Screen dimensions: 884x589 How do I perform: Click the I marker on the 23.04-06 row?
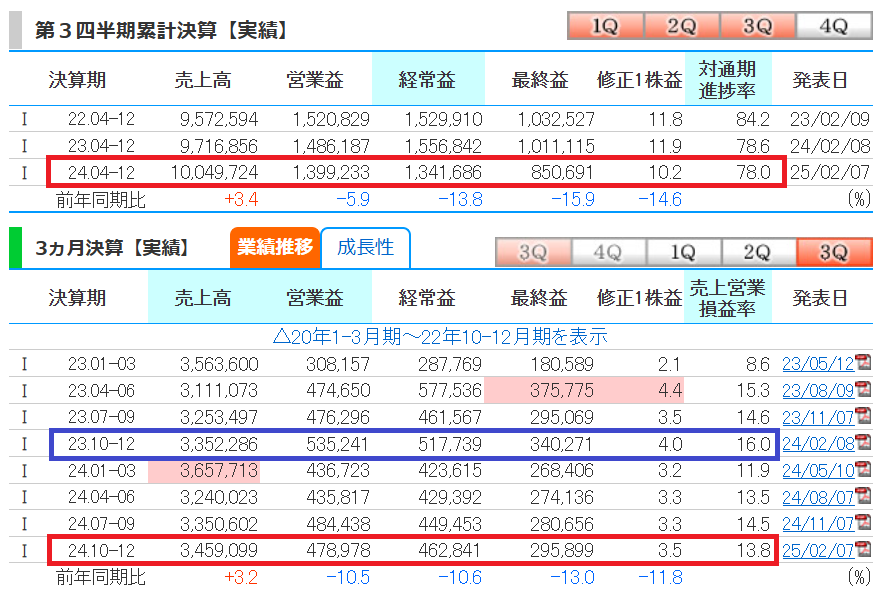click(24, 391)
